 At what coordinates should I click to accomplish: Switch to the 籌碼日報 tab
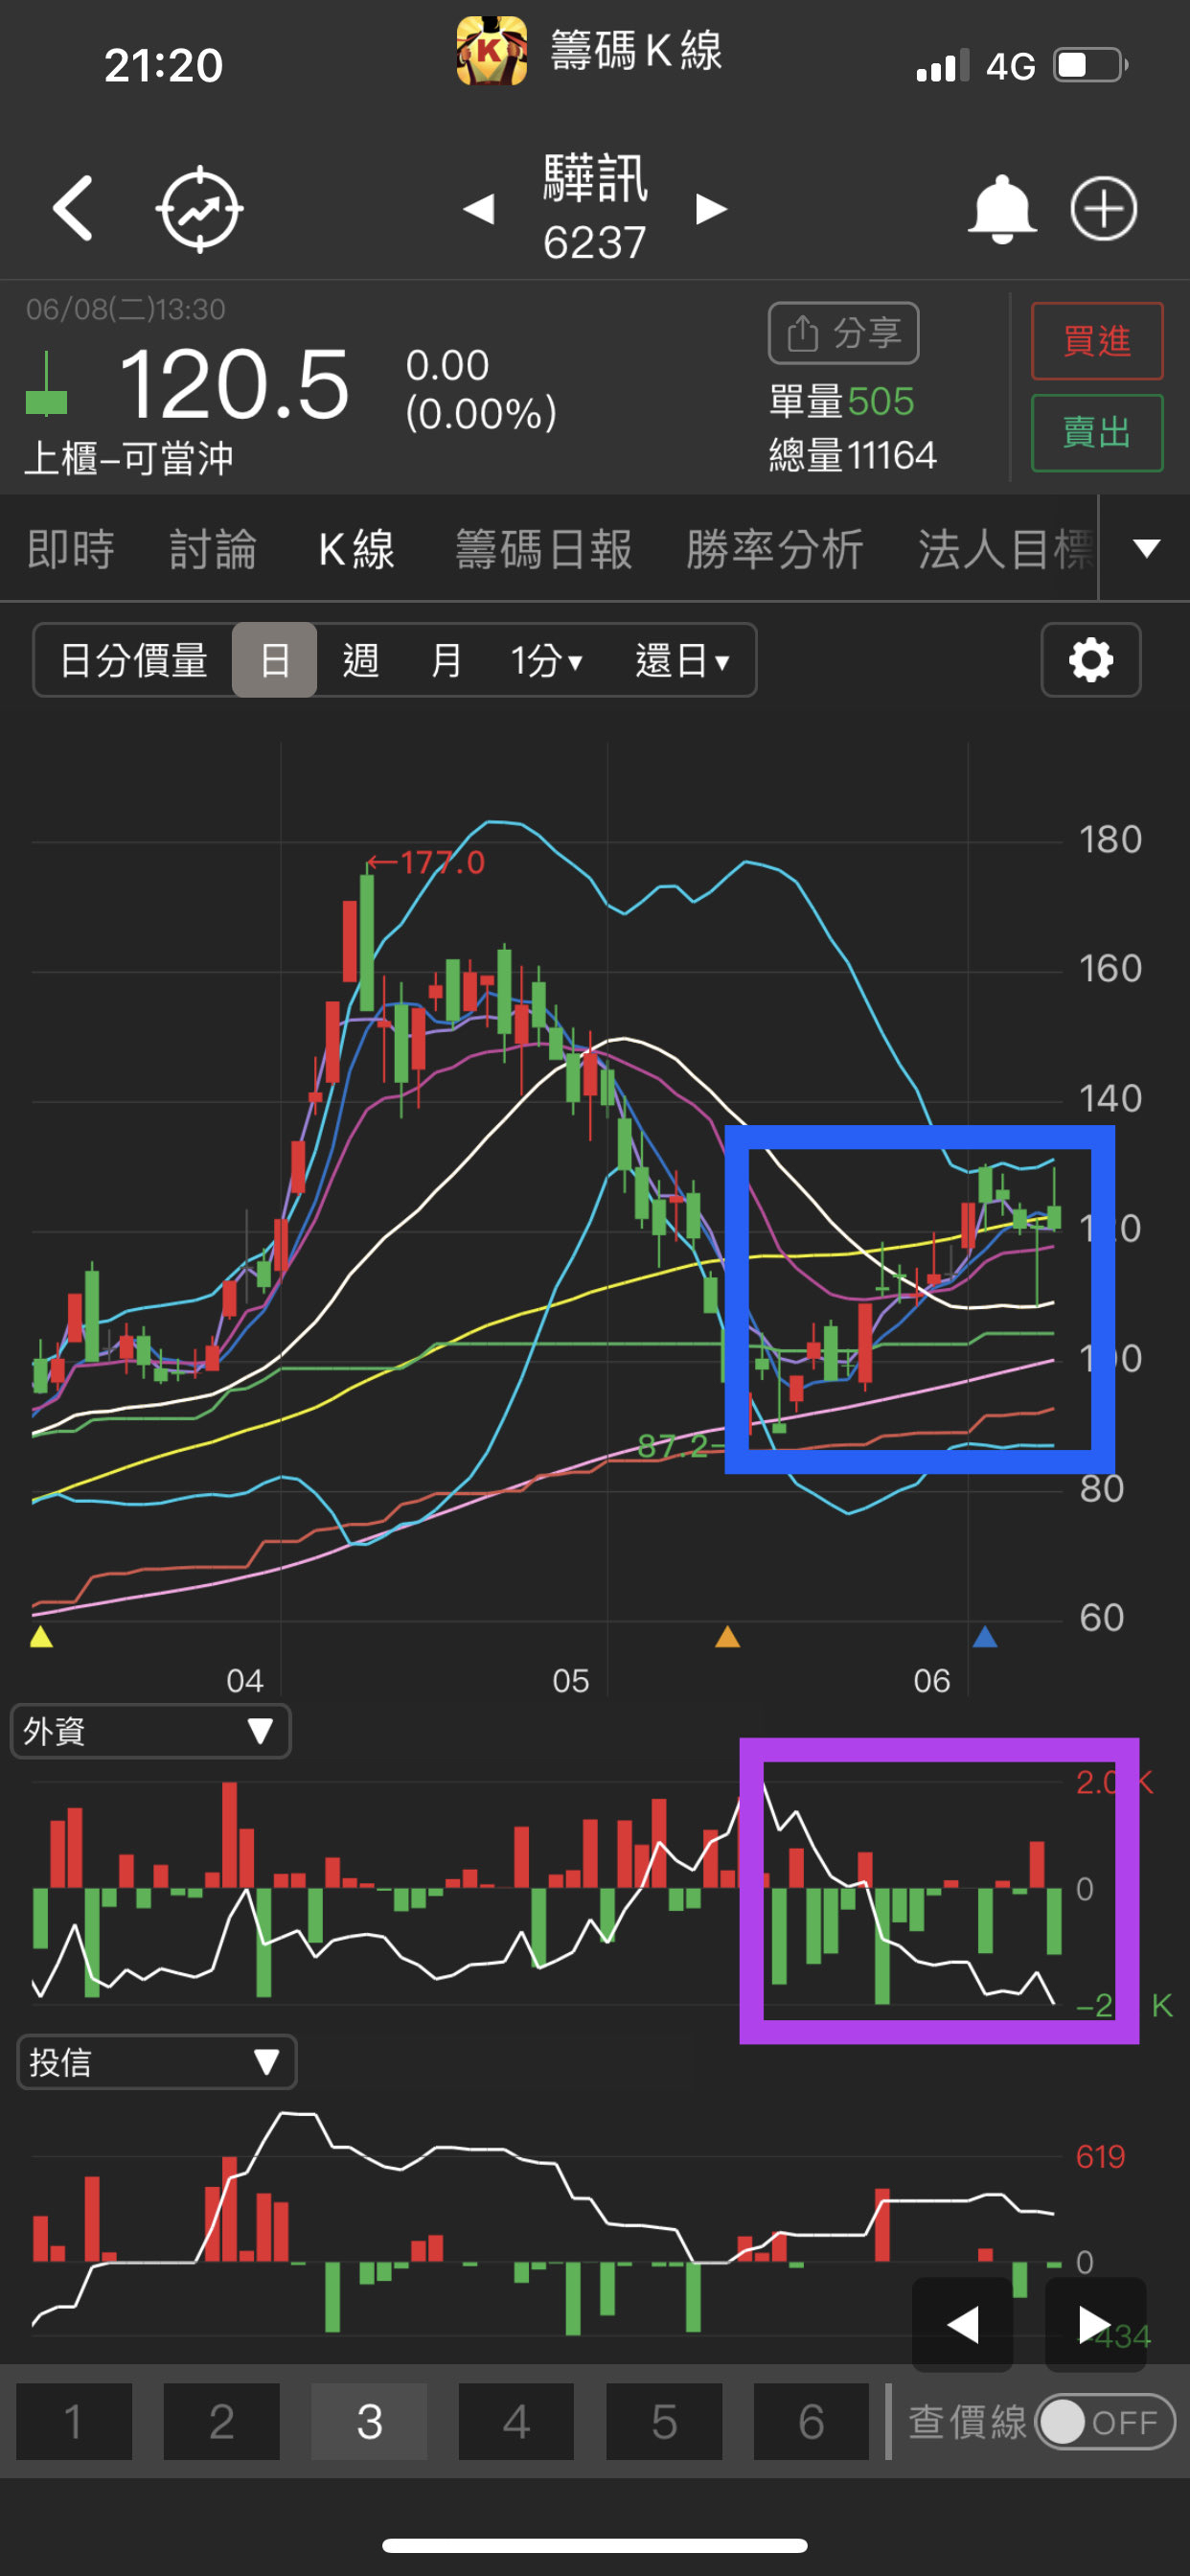tap(543, 549)
